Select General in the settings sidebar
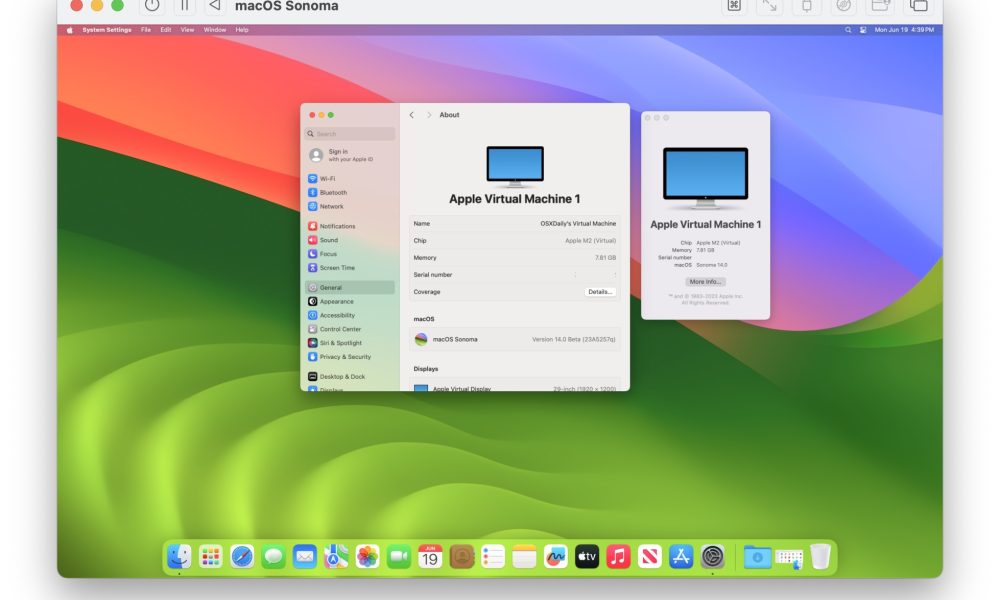Image resolution: width=1000 pixels, height=600 pixels. tap(350, 288)
